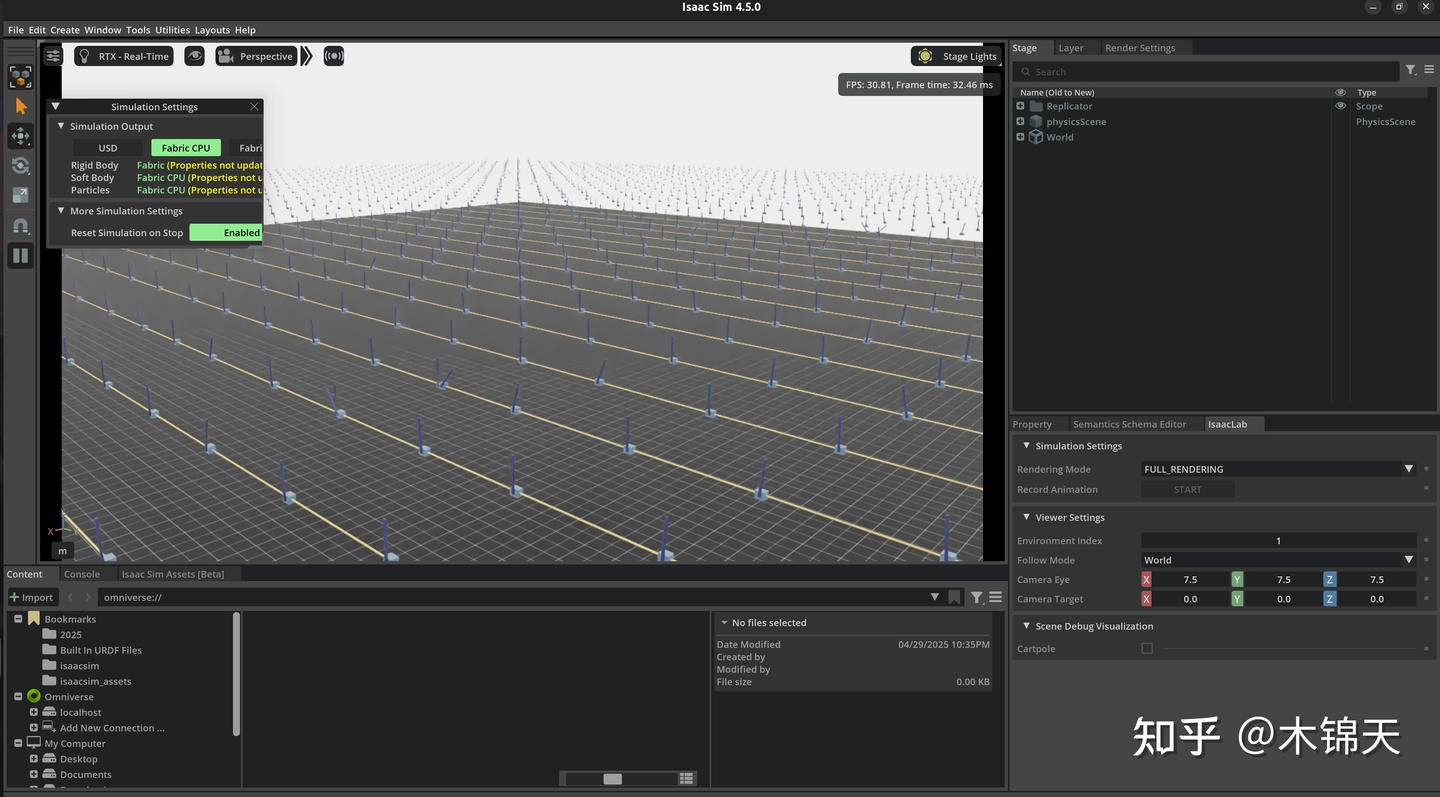
Task: Toggle Reset Simulation on Stop Enabled
Action: pos(226,232)
